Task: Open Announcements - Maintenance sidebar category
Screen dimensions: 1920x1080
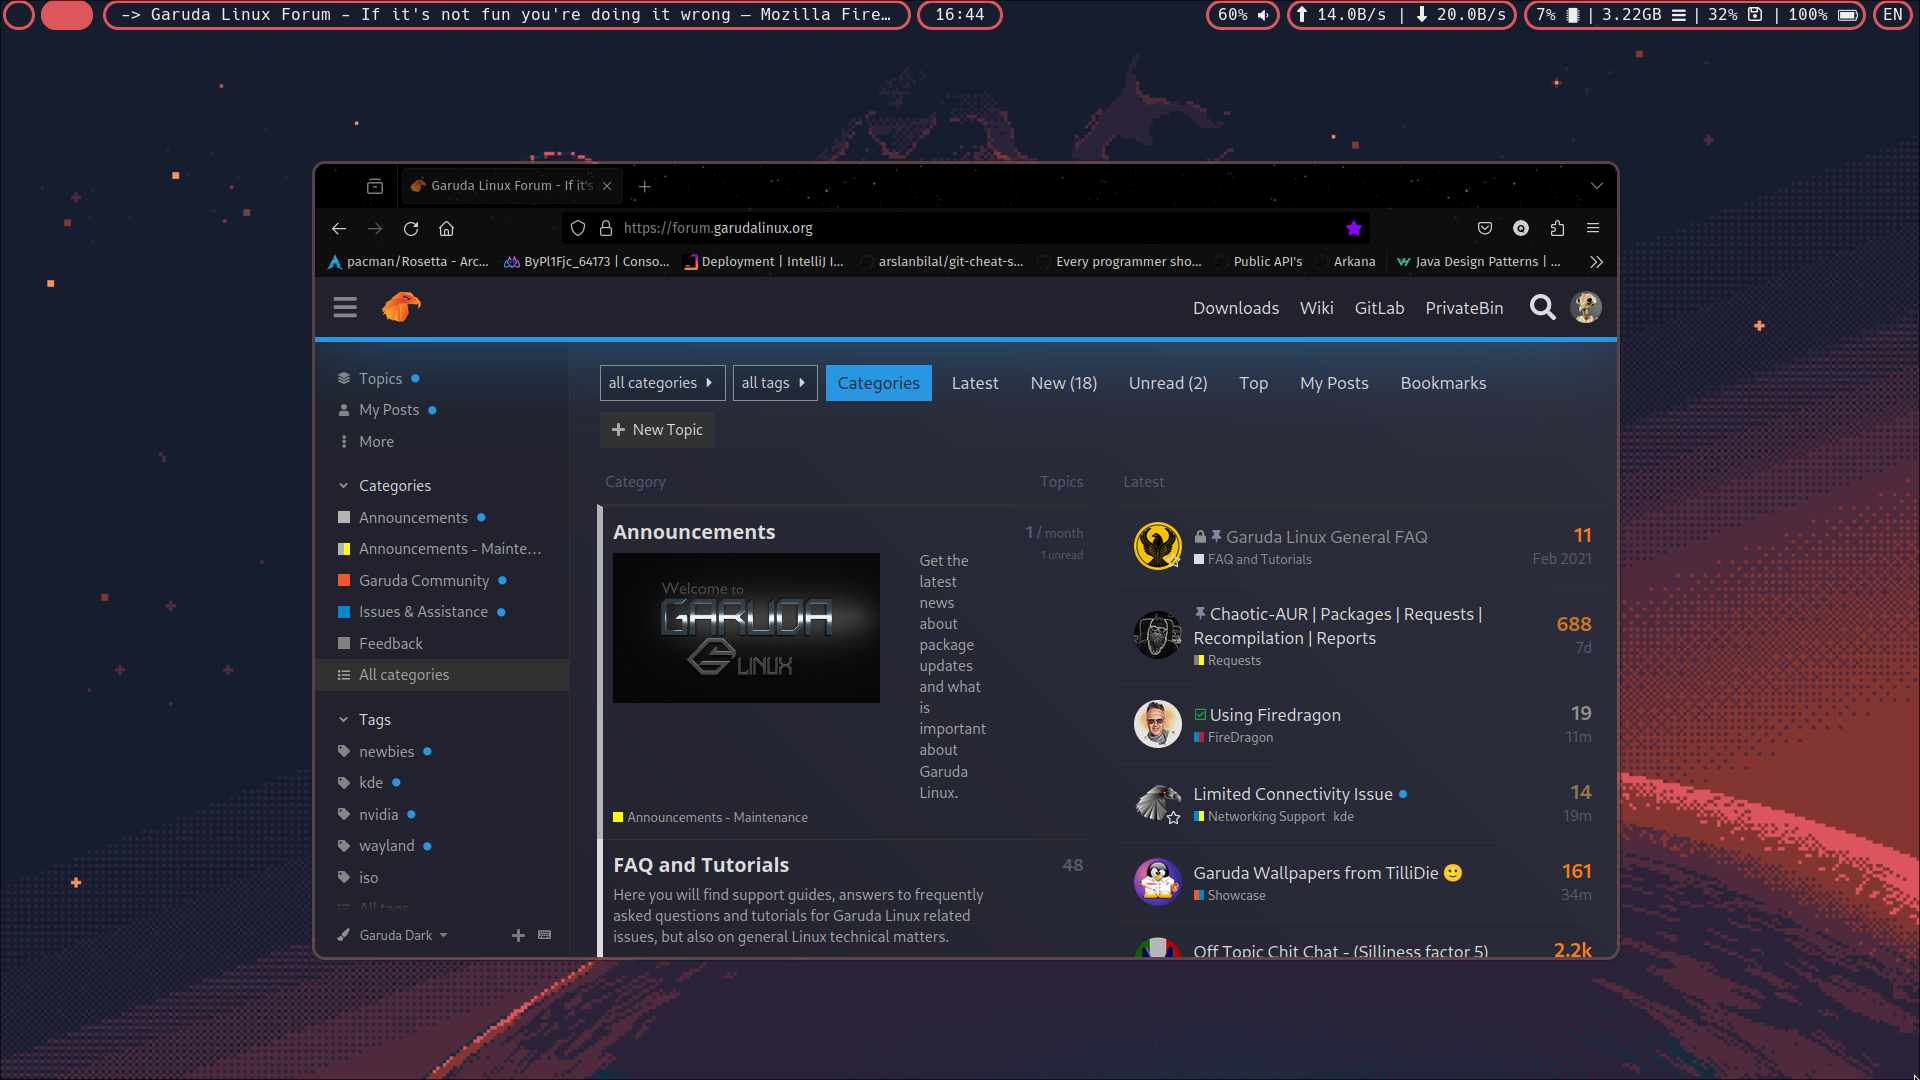Action: pyautogui.click(x=440, y=549)
